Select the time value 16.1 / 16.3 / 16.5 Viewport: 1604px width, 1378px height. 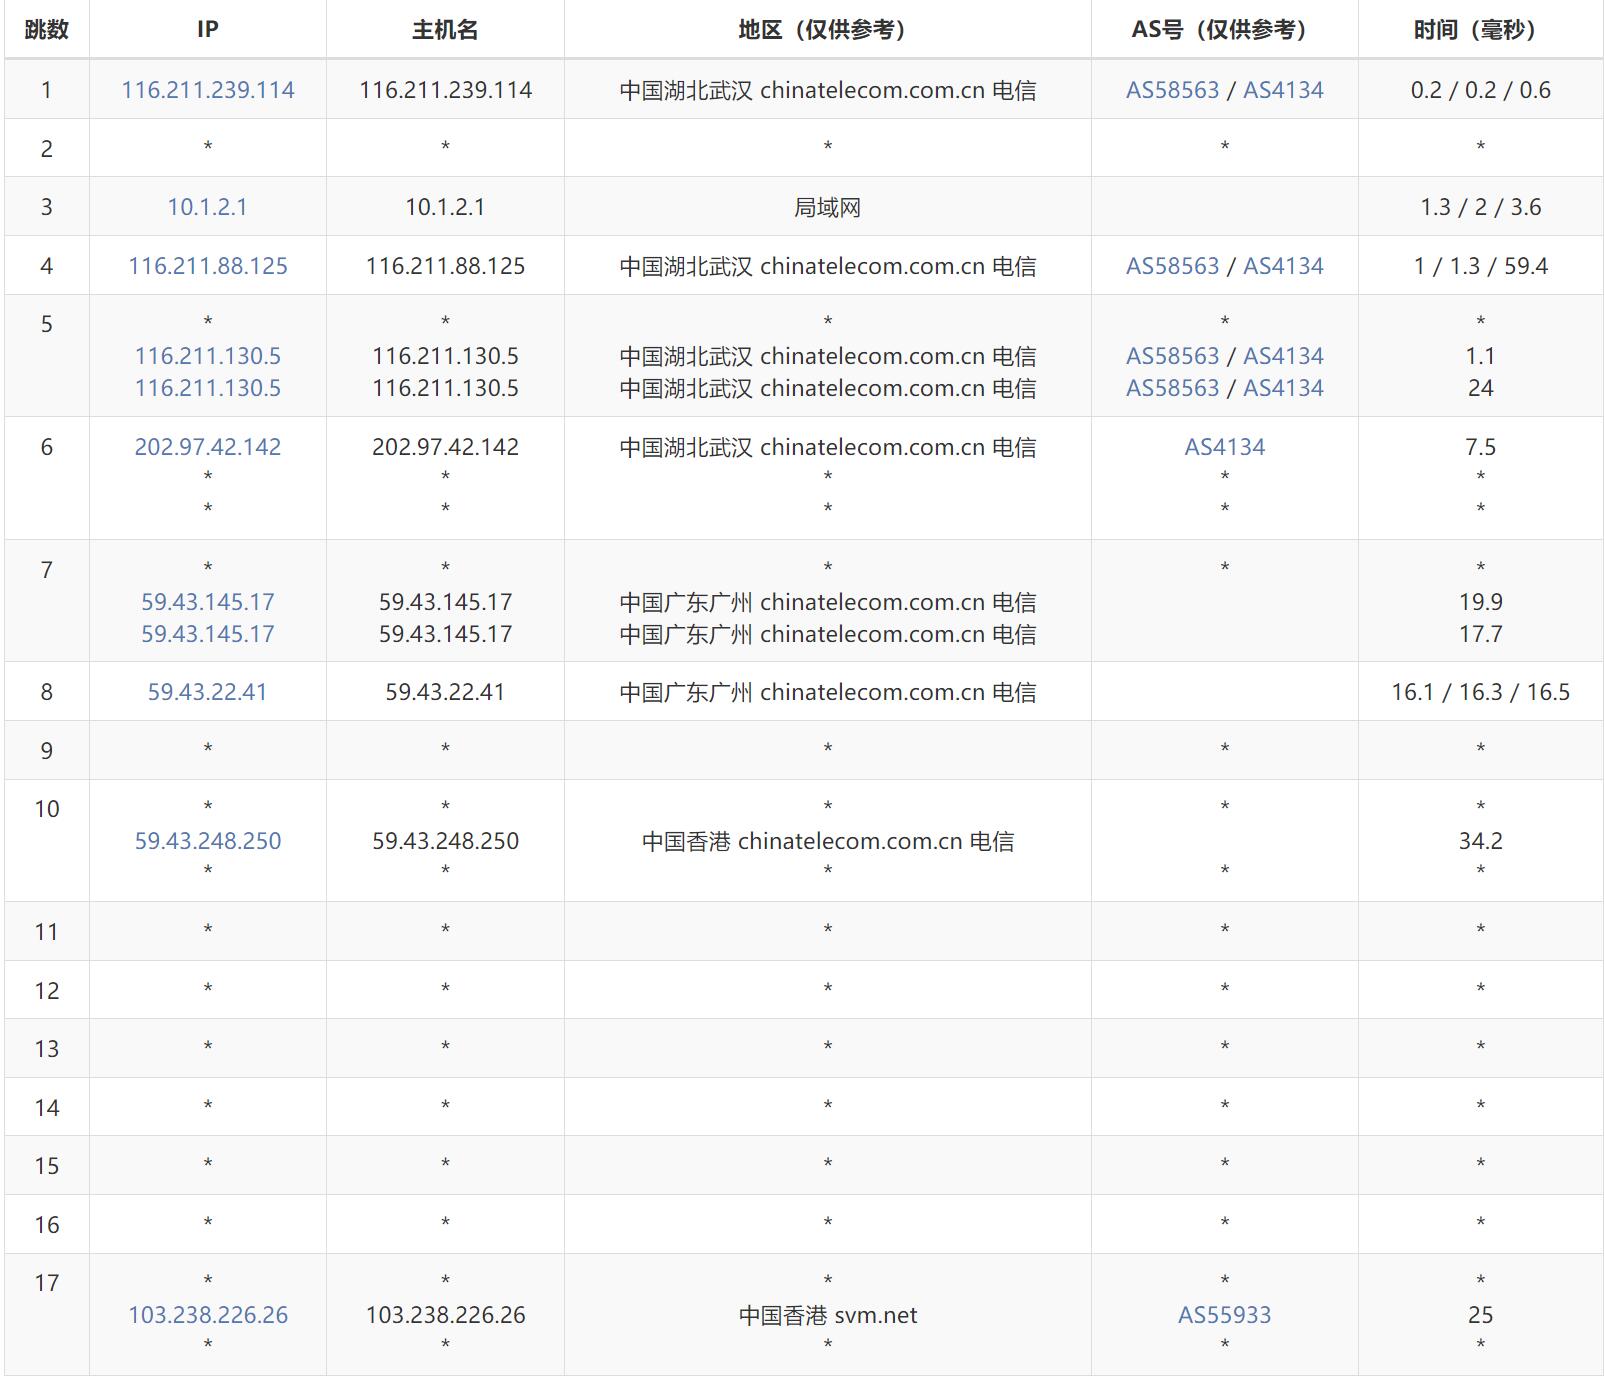[x=1480, y=692]
